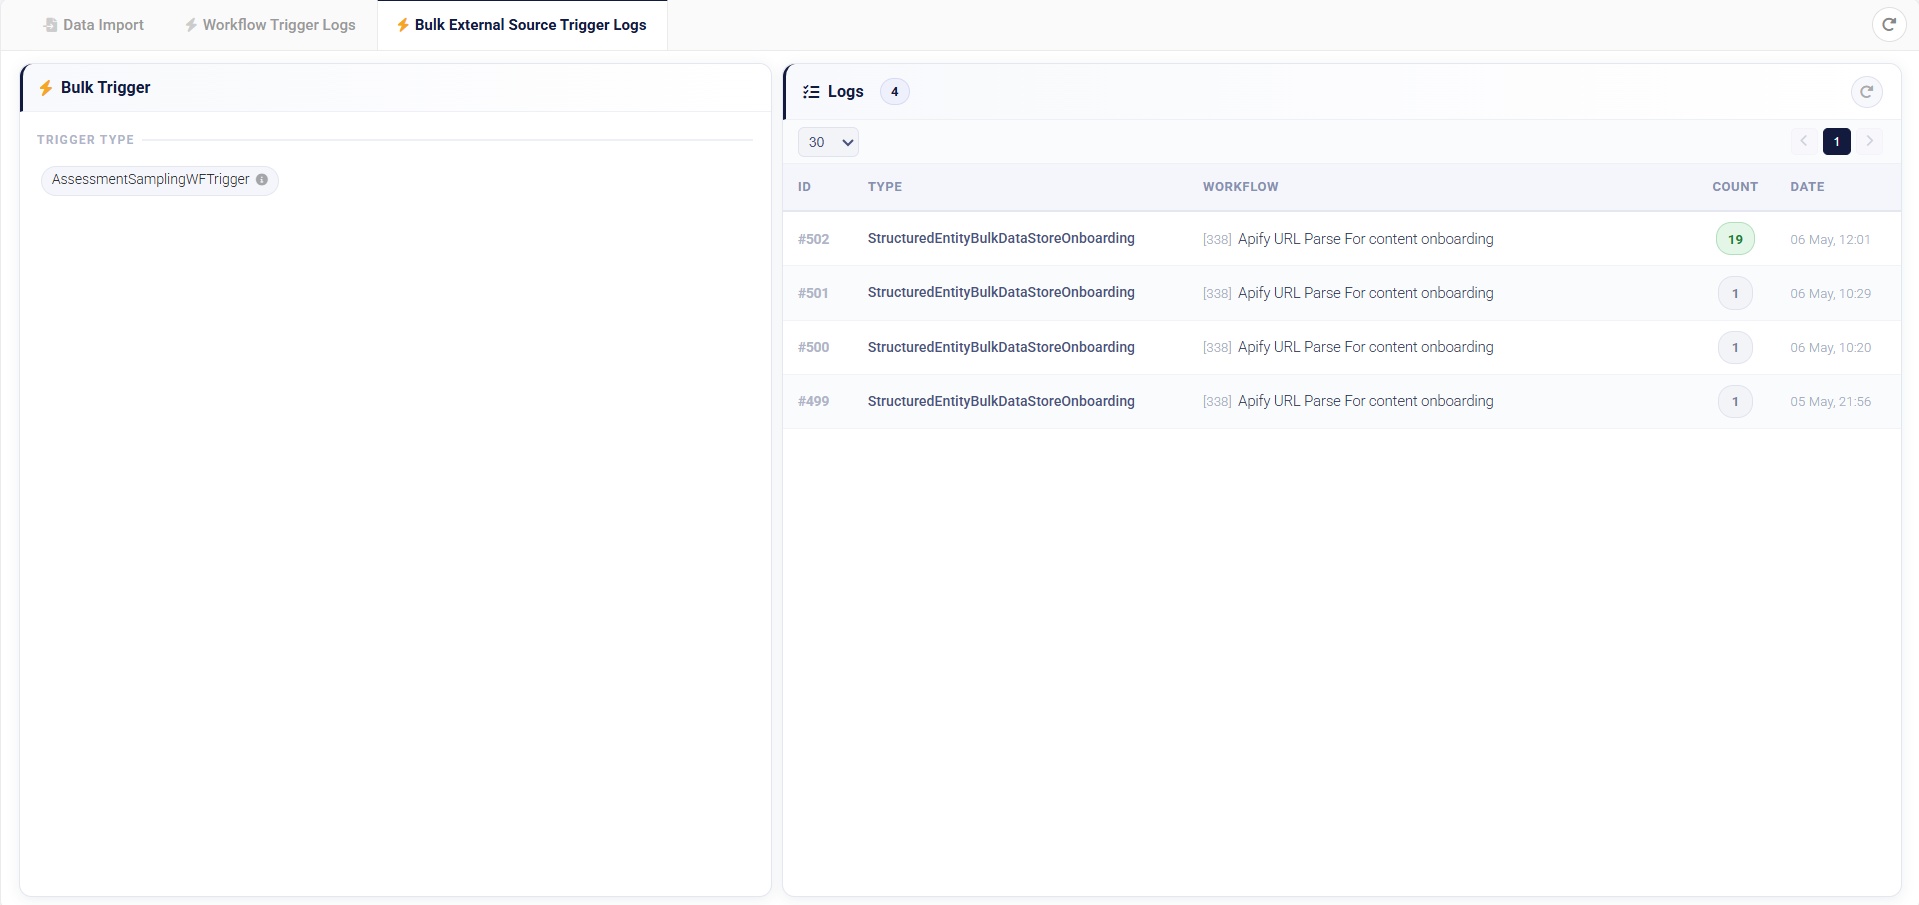This screenshot has height=905, width=1919.
Task: Click the count badge 19 for log #502
Action: (1736, 239)
